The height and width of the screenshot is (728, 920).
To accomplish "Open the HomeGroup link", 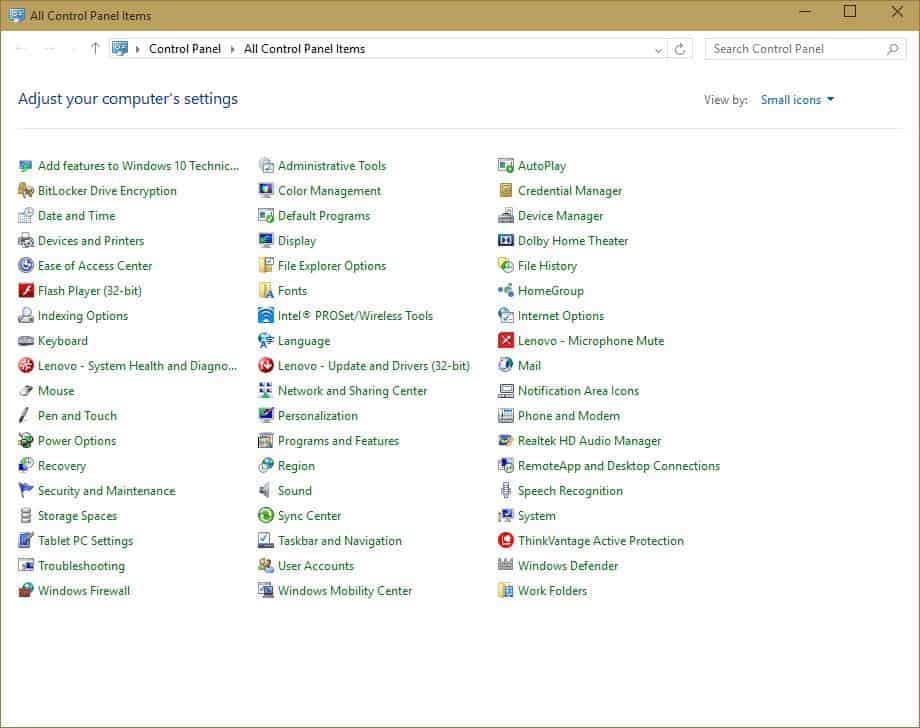I will (x=551, y=291).
